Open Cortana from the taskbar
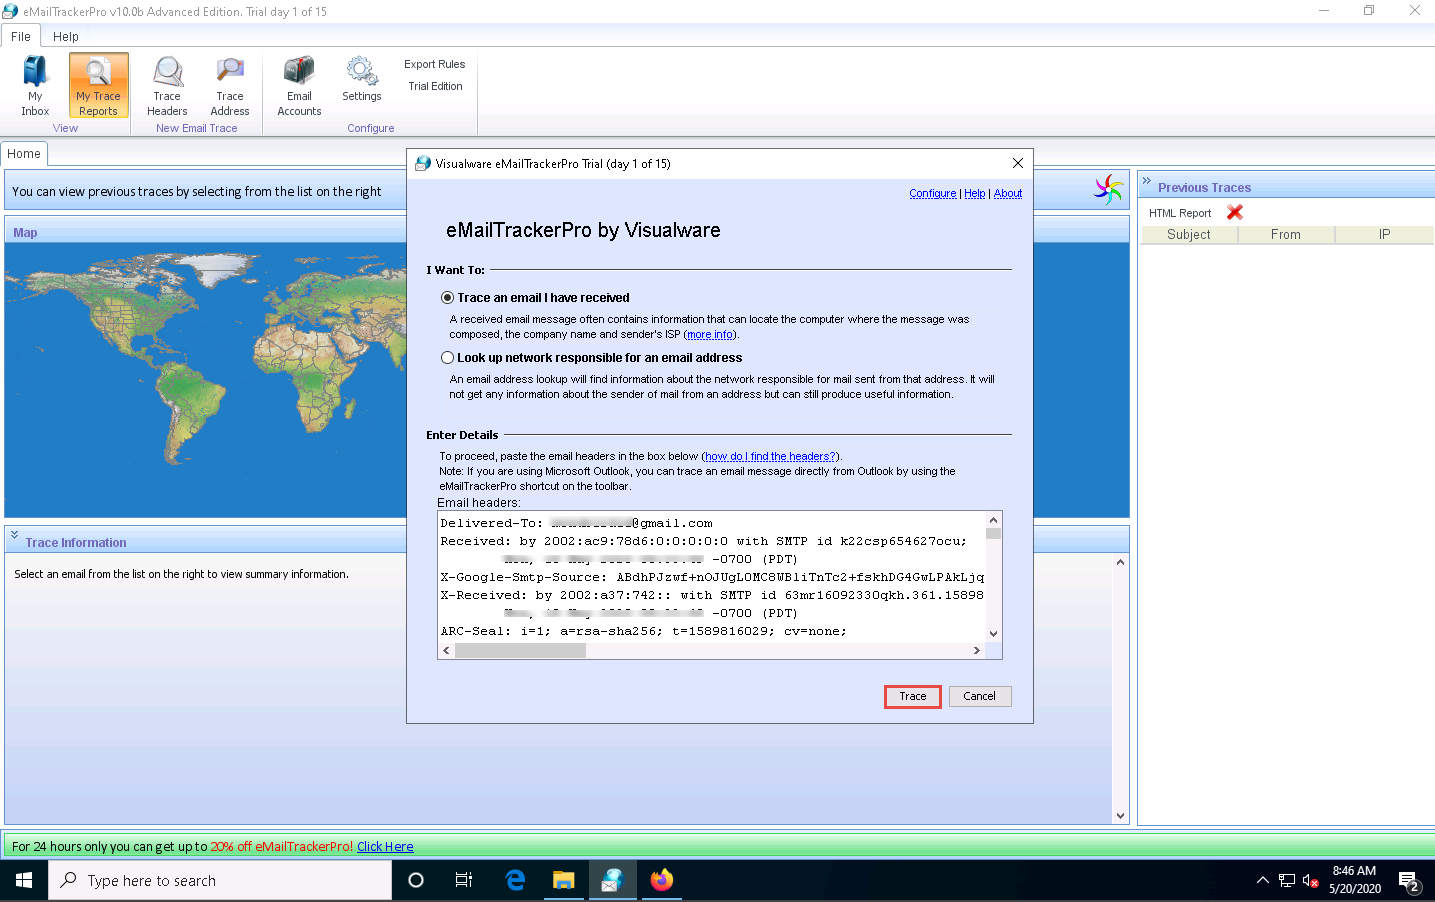The width and height of the screenshot is (1435, 902). coord(416,881)
